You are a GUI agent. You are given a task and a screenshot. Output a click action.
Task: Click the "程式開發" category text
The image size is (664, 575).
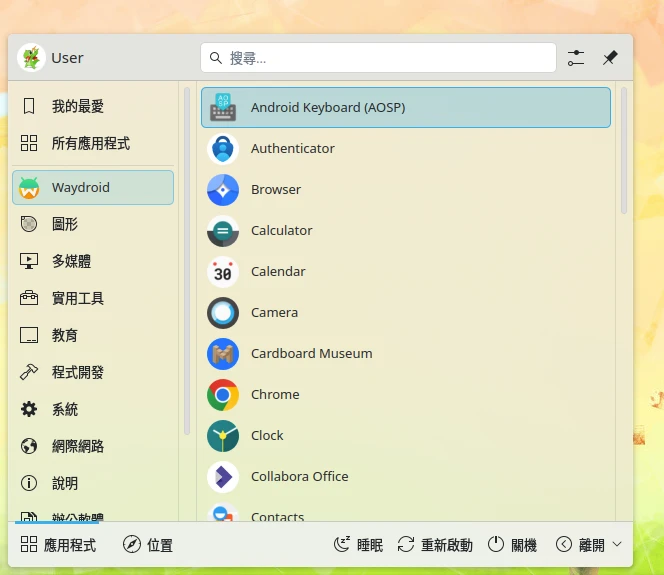(77, 373)
